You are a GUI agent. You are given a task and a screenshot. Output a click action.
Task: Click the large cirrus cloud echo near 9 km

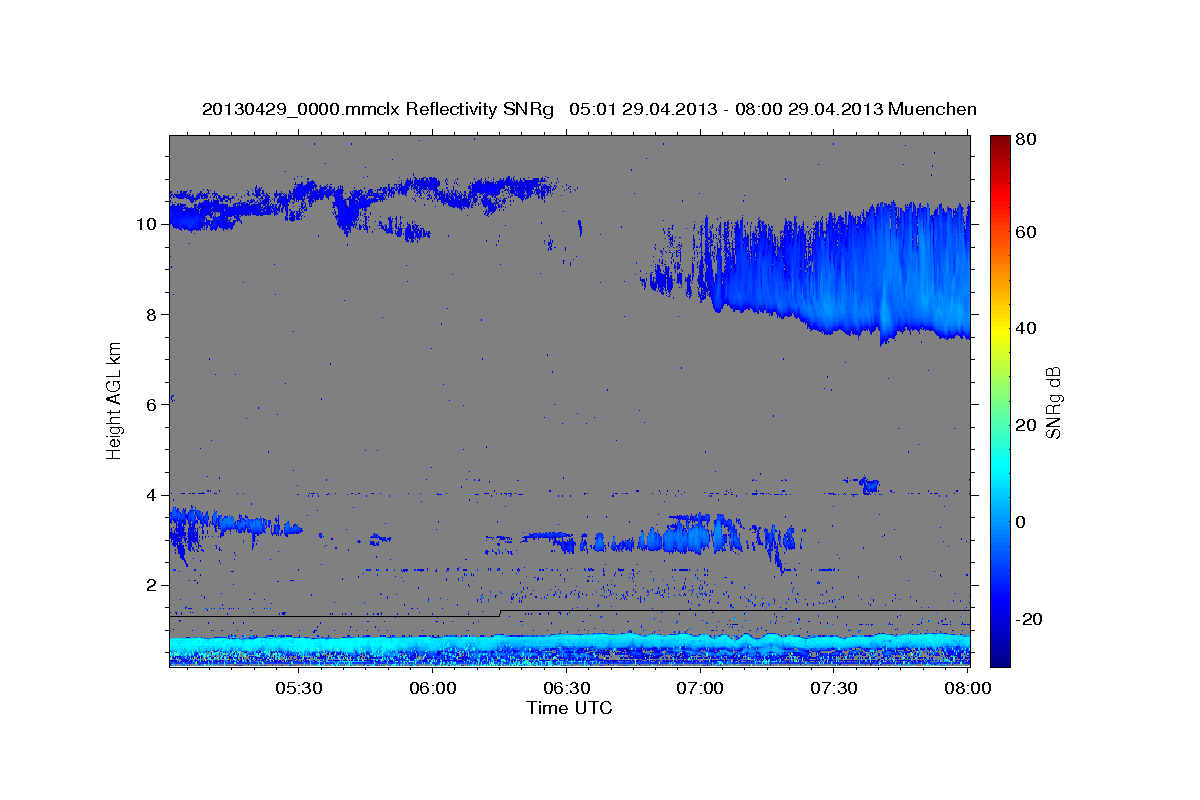click(x=840, y=272)
